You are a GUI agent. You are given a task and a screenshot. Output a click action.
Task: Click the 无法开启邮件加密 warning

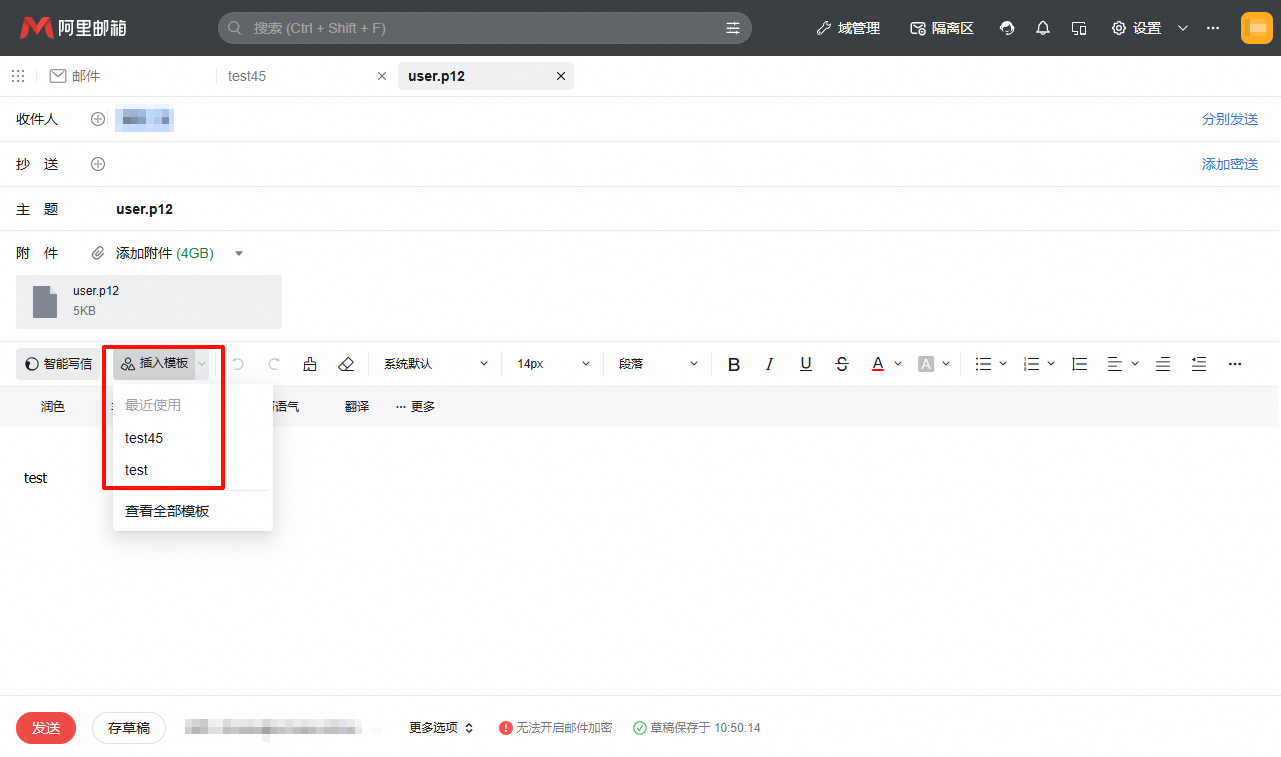point(556,728)
